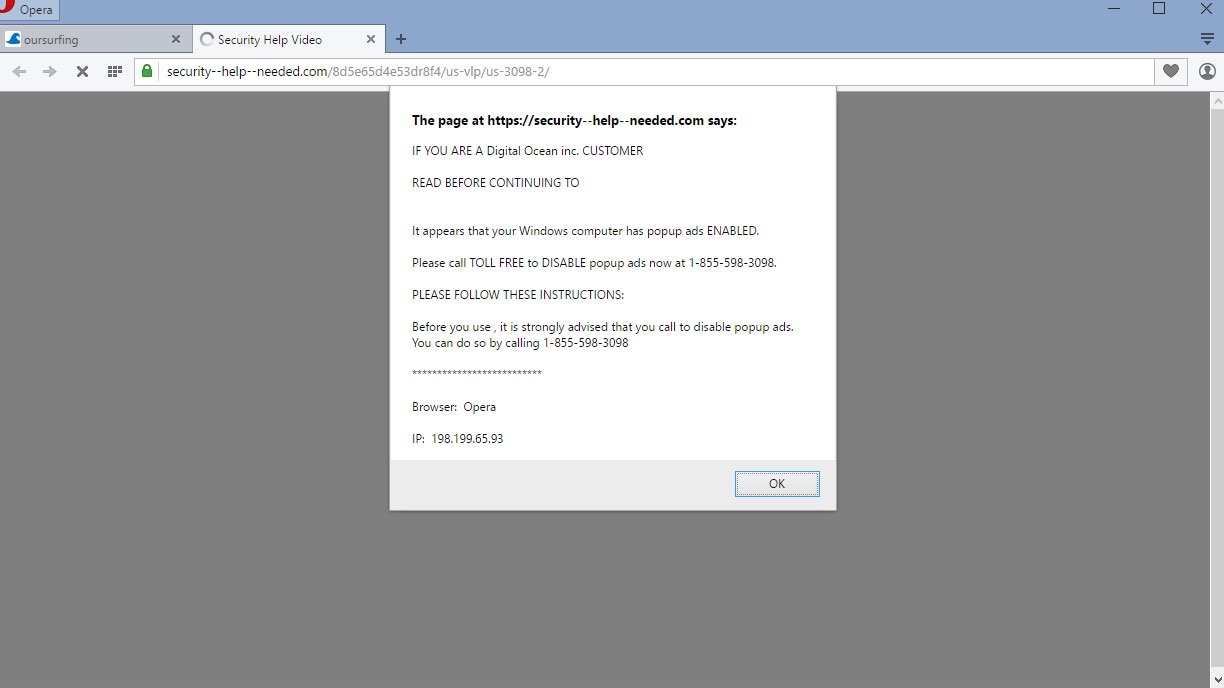Stop the page from loading

coord(82,71)
